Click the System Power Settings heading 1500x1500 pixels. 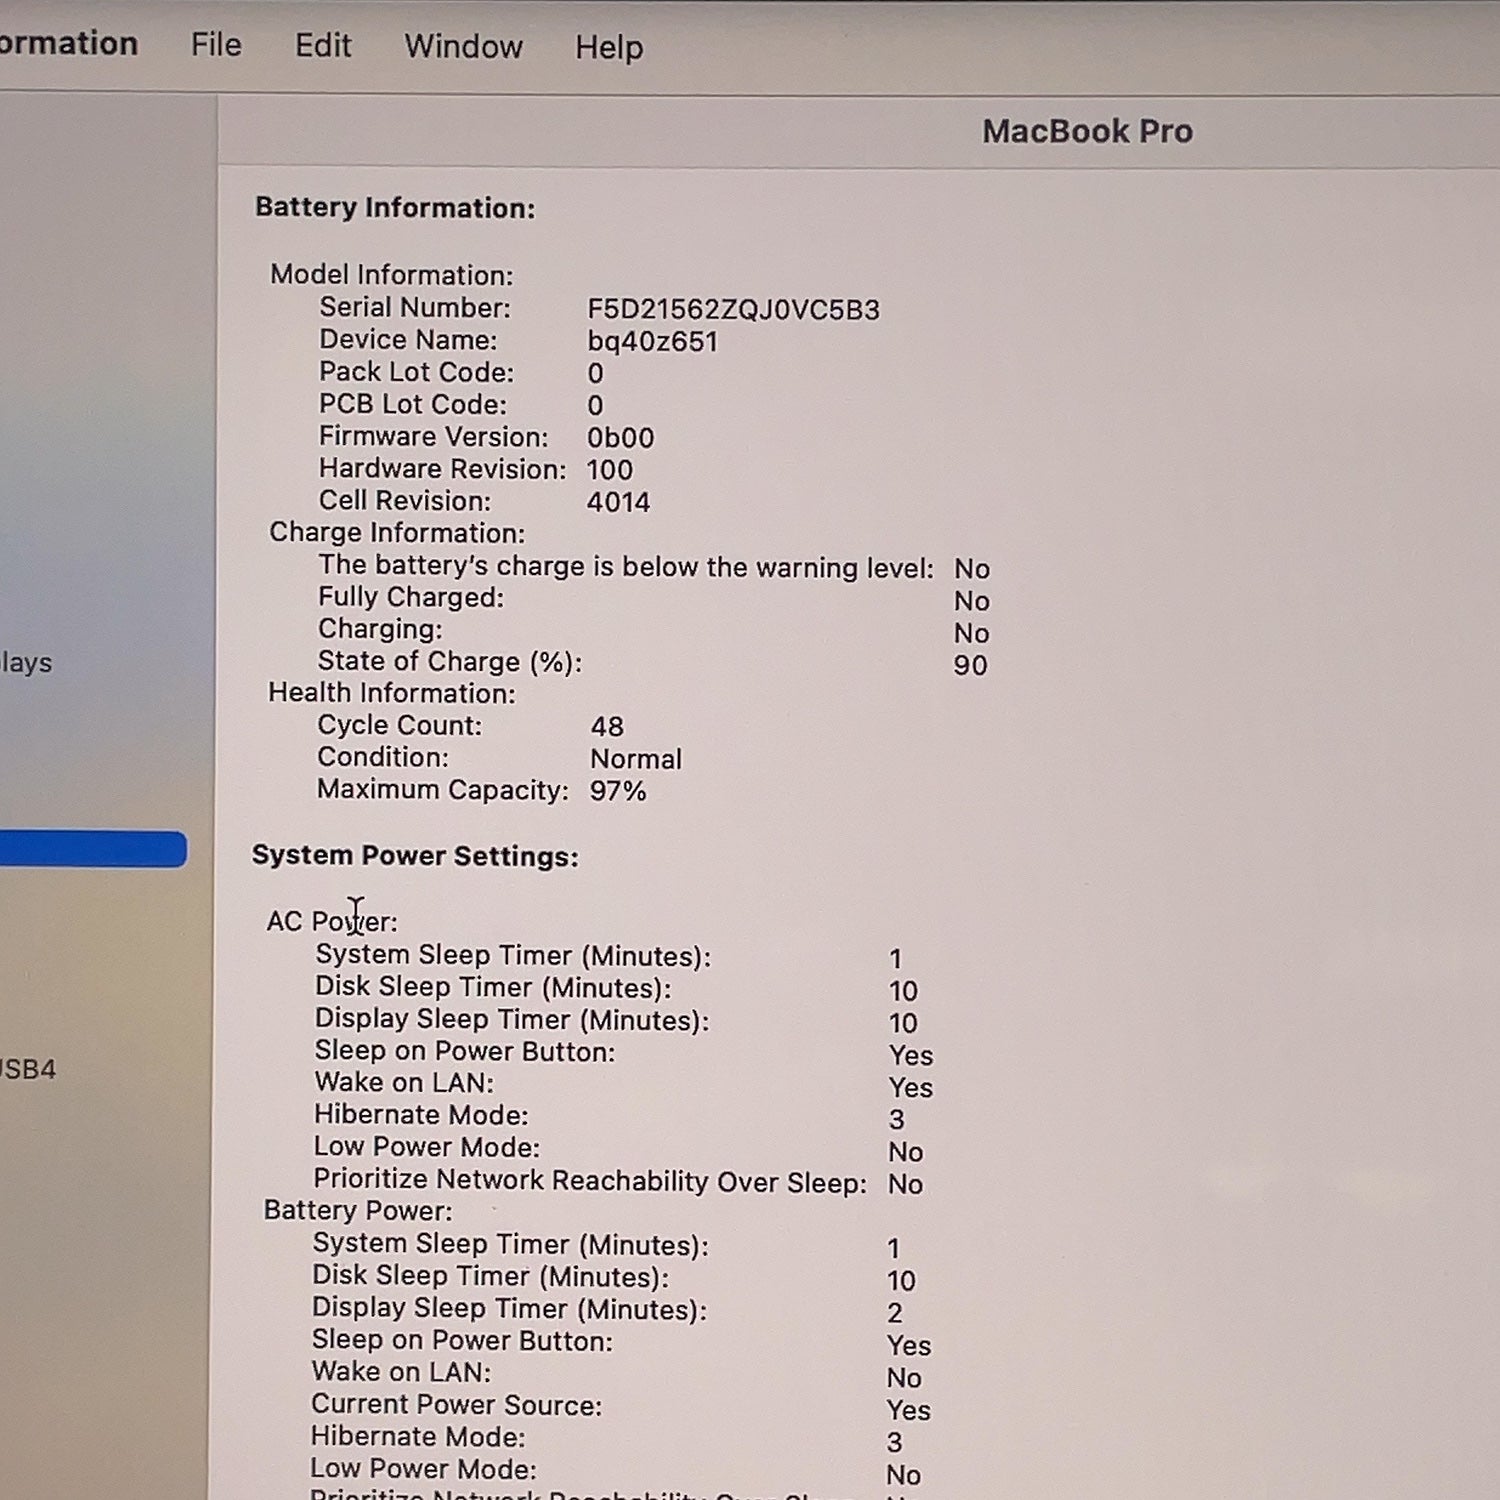(415, 856)
